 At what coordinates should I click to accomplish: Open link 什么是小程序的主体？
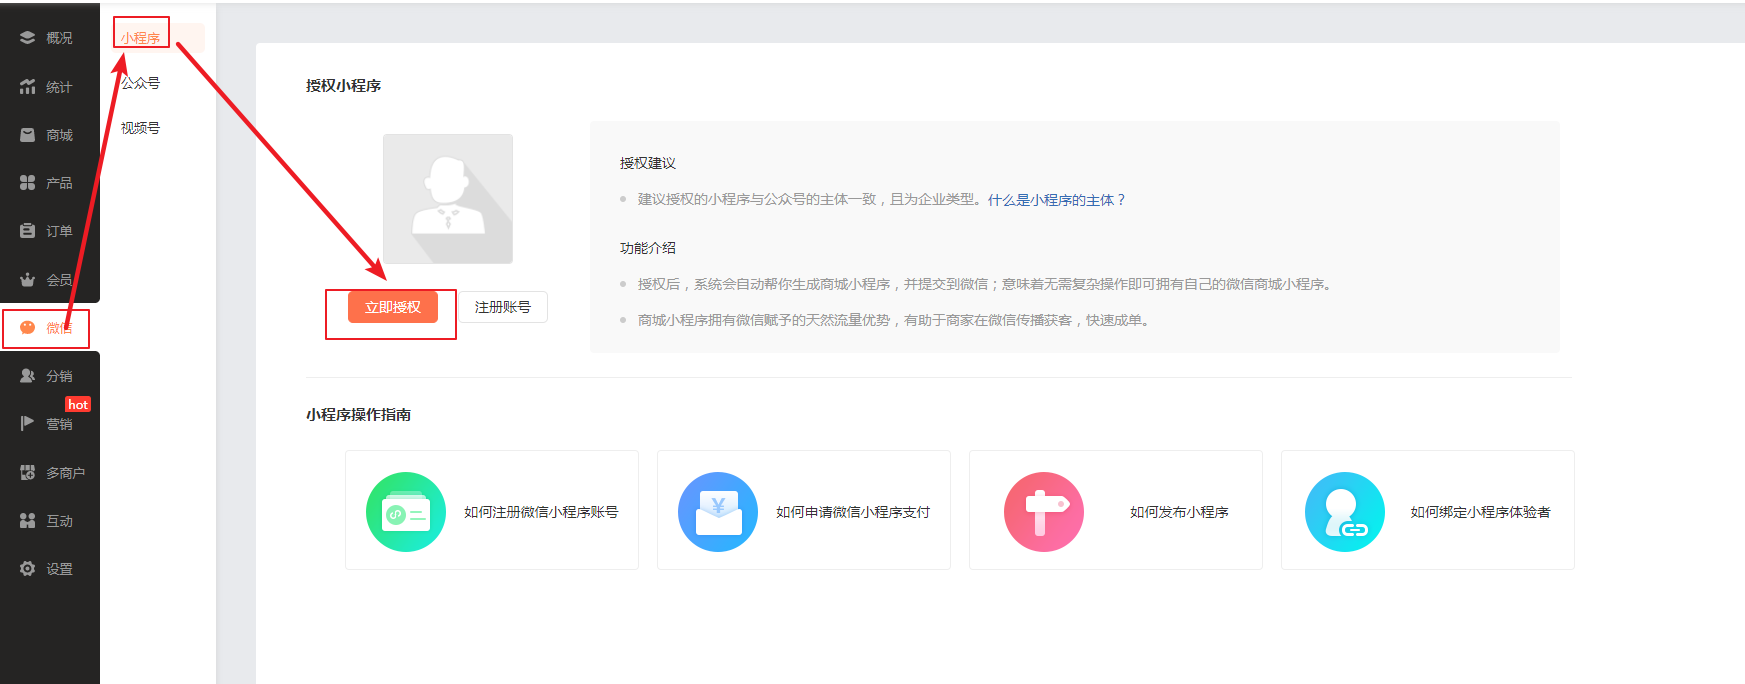[x=1057, y=200]
